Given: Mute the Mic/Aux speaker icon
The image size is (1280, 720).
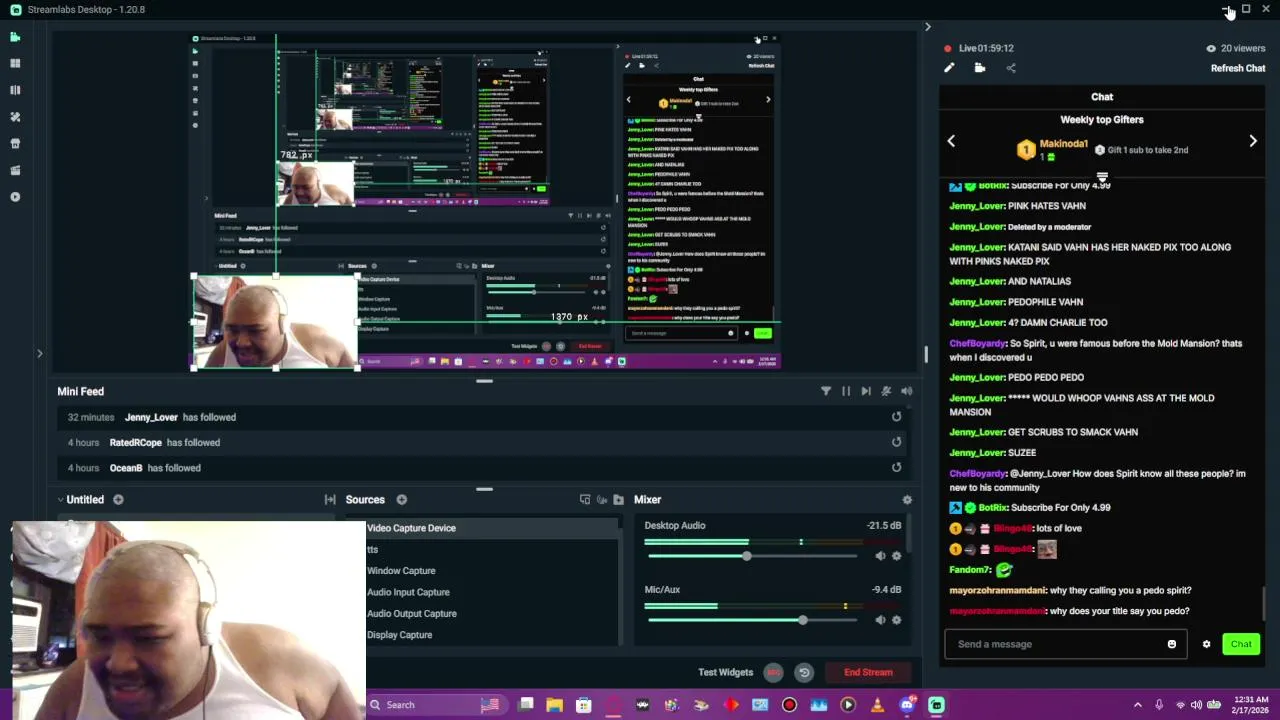Looking at the screenshot, I should [x=880, y=620].
